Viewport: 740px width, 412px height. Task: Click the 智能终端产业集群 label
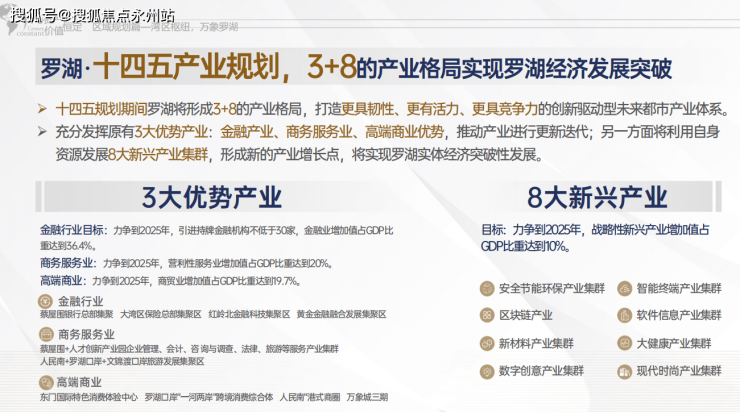[x=679, y=288]
